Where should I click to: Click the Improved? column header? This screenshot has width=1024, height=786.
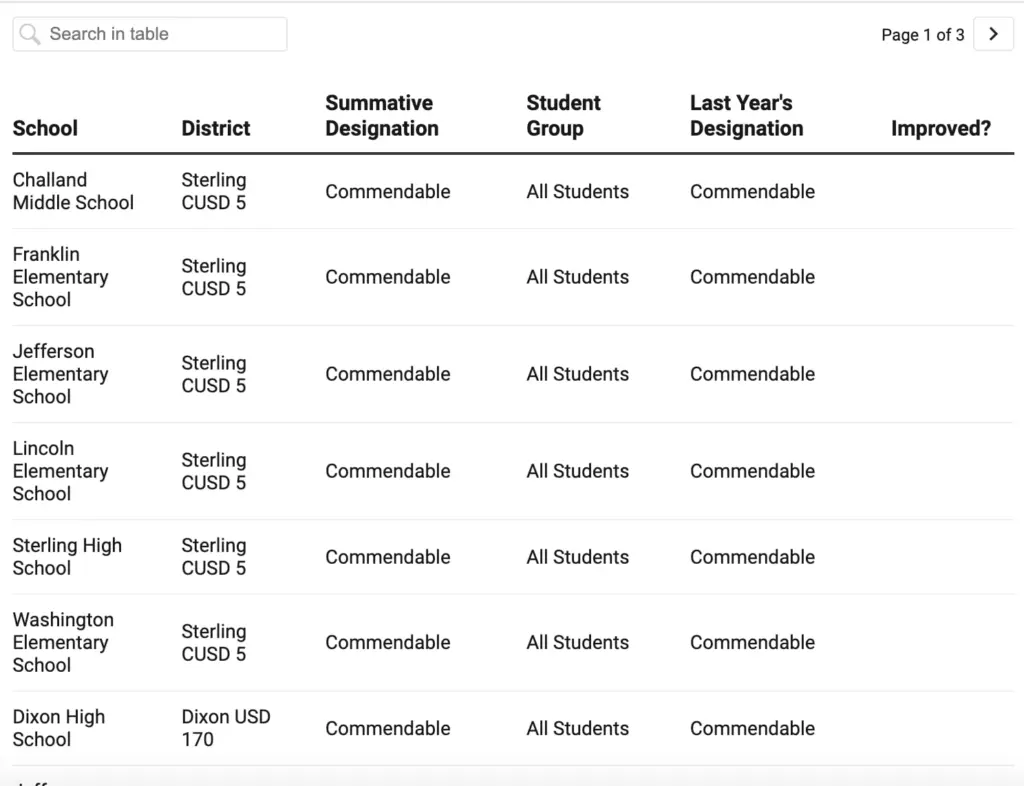pyautogui.click(x=940, y=128)
